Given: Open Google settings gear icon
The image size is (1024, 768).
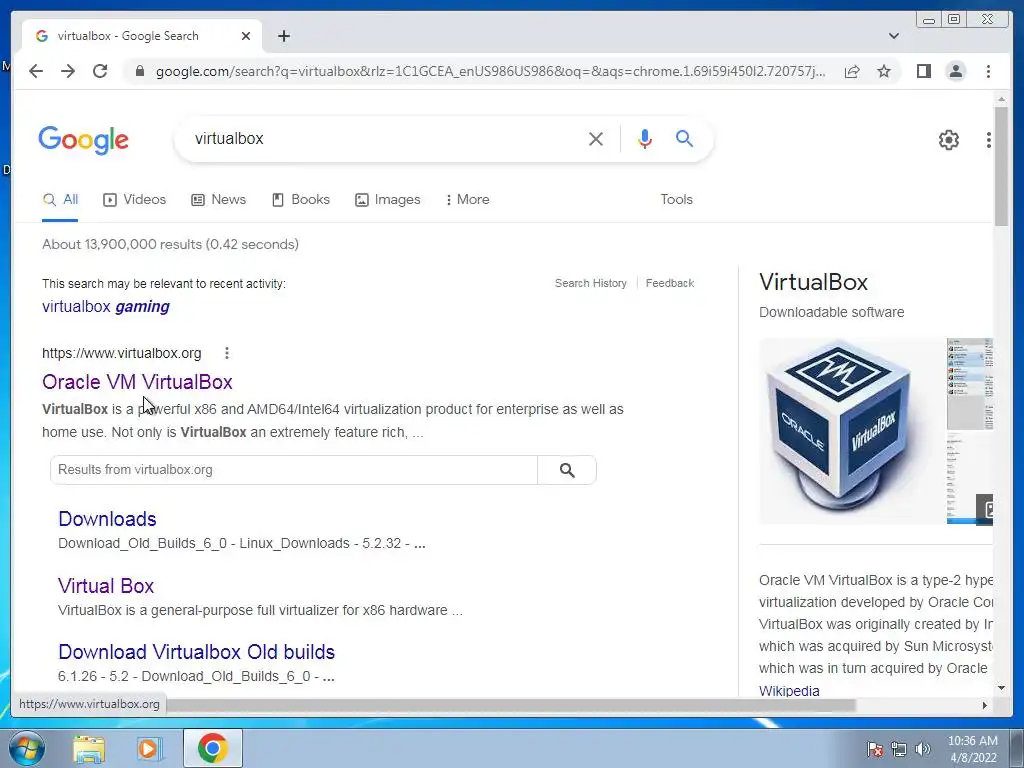Looking at the screenshot, I should click(x=948, y=140).
